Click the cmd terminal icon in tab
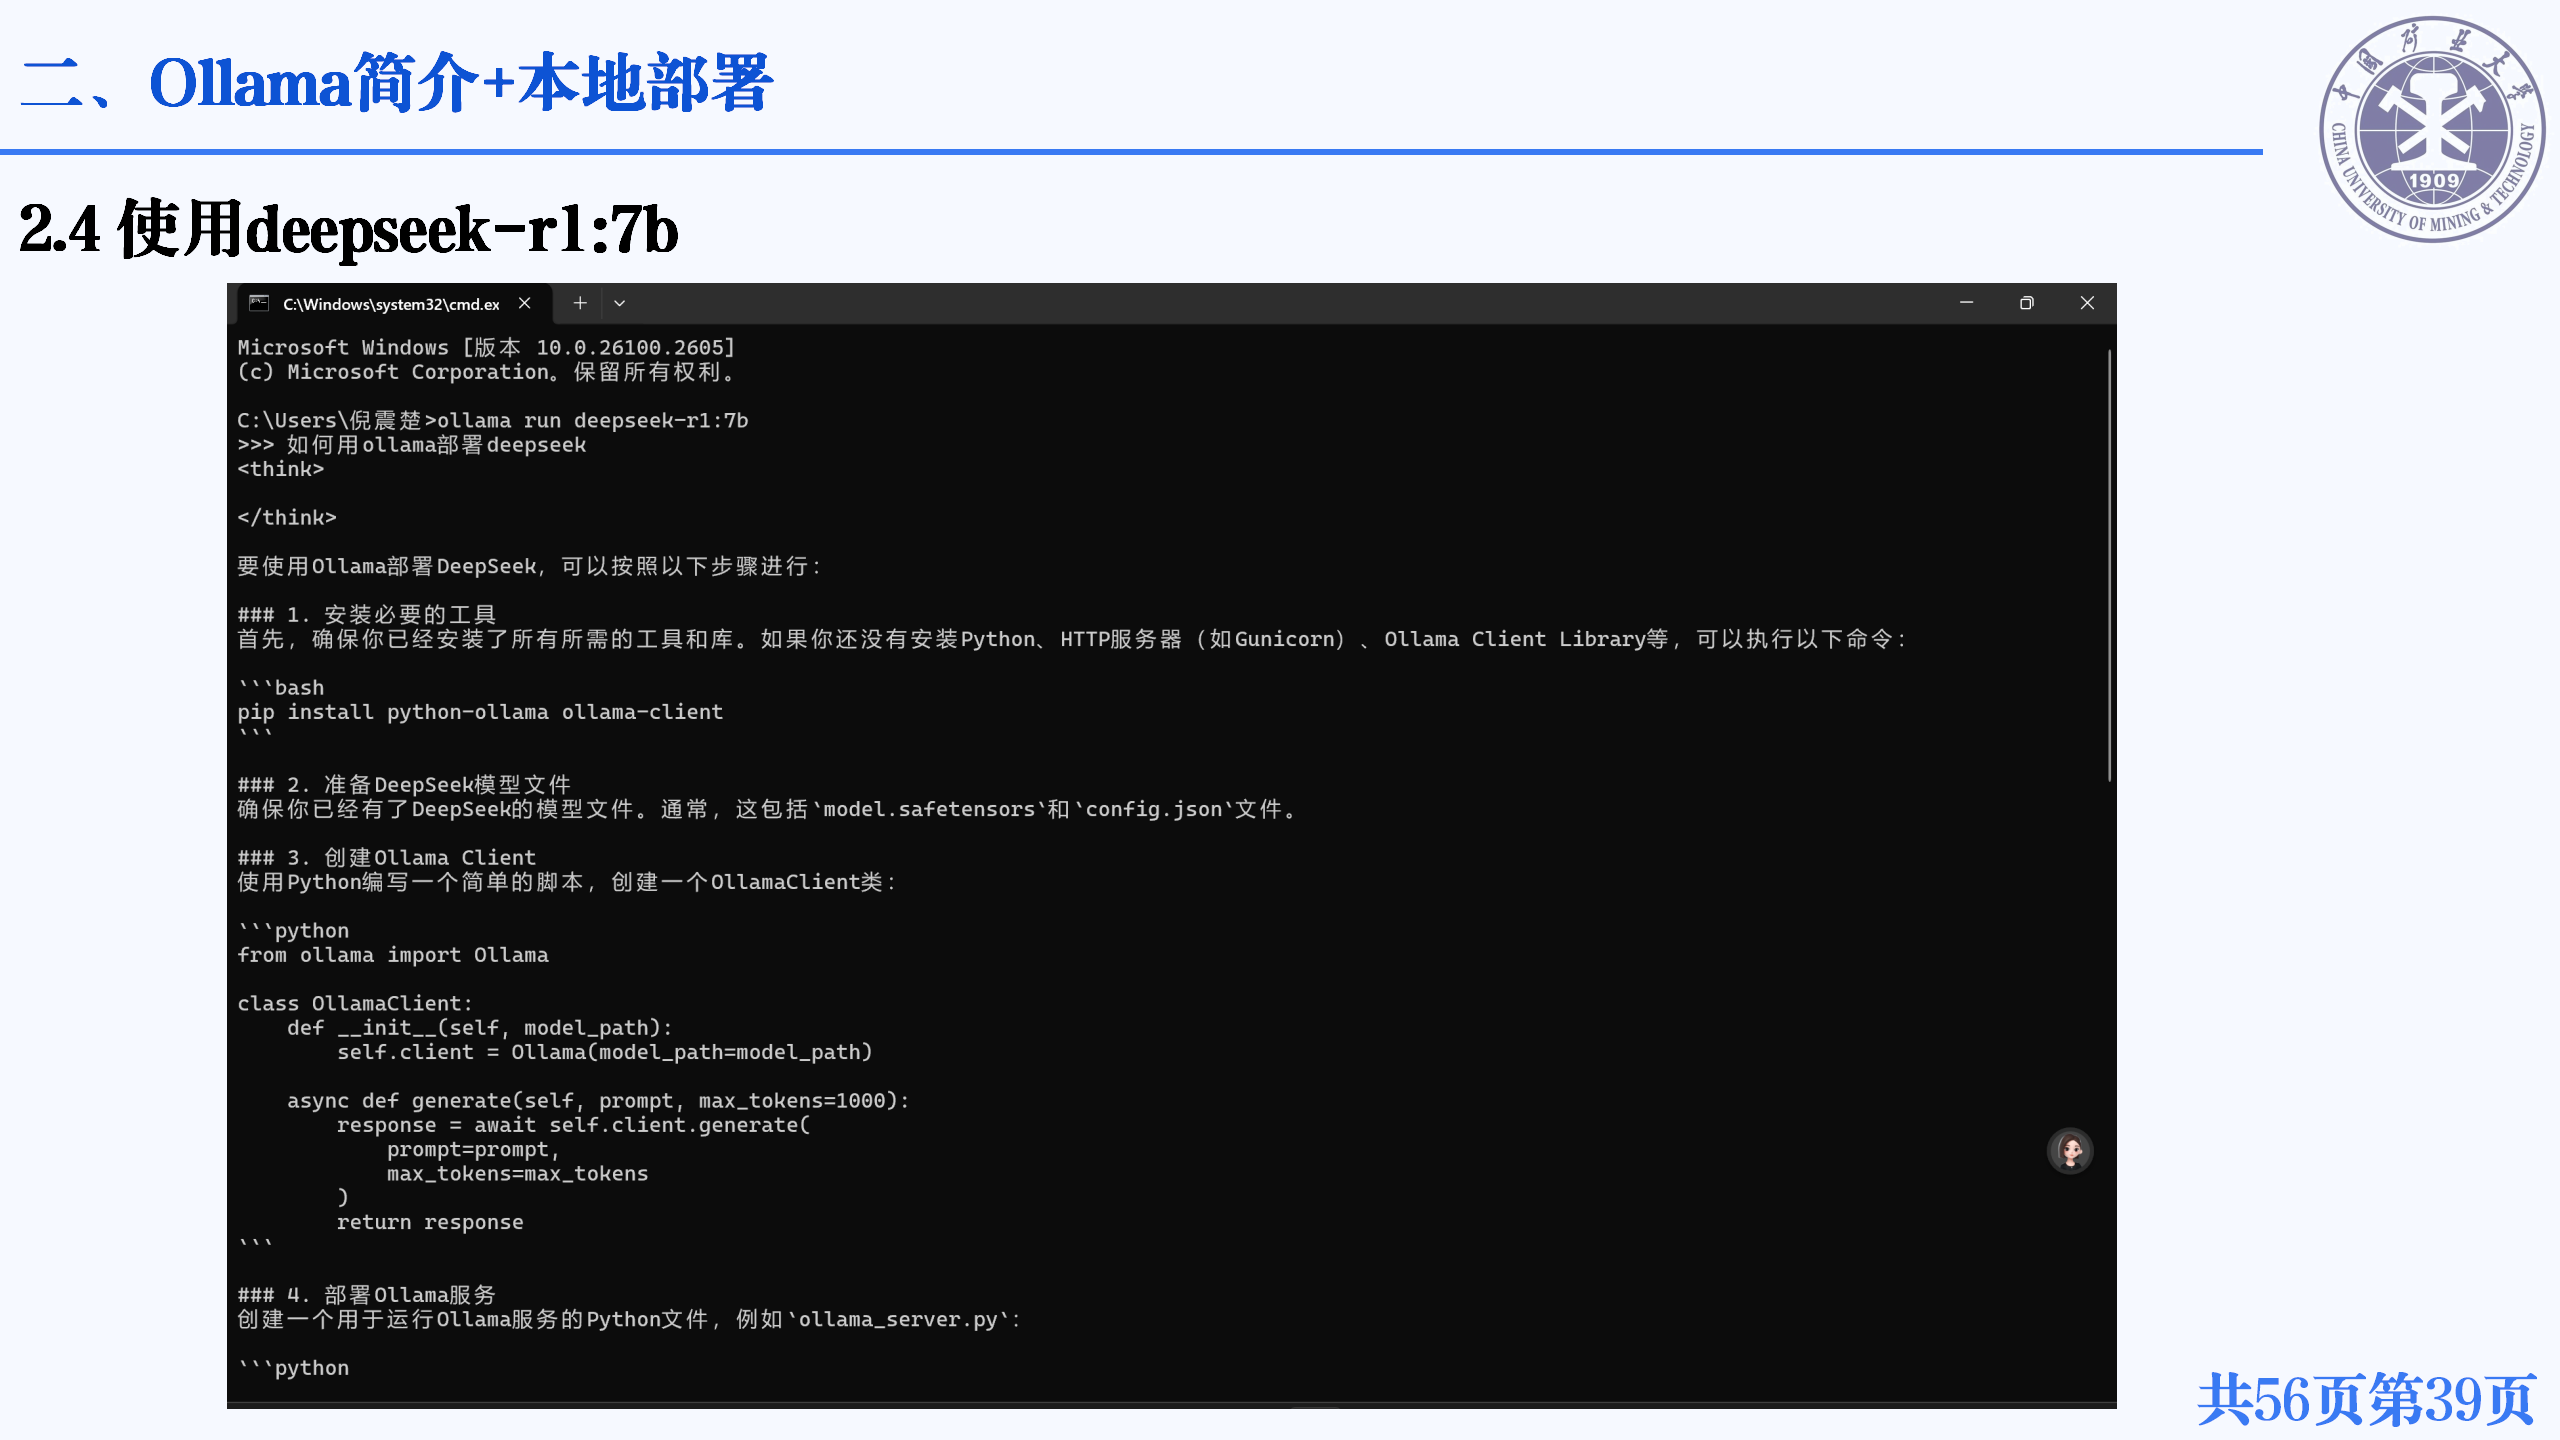Viewport: 2560px width, 1440px height. pyautogui.click(x=259, y=303)
